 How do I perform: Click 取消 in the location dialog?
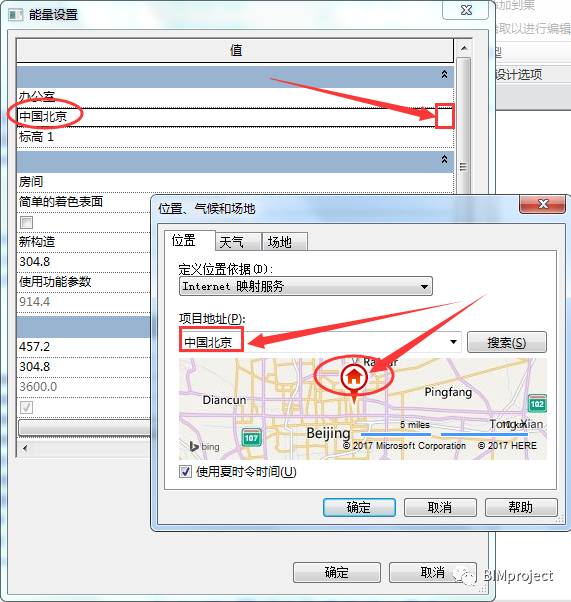tap(440, 508)
